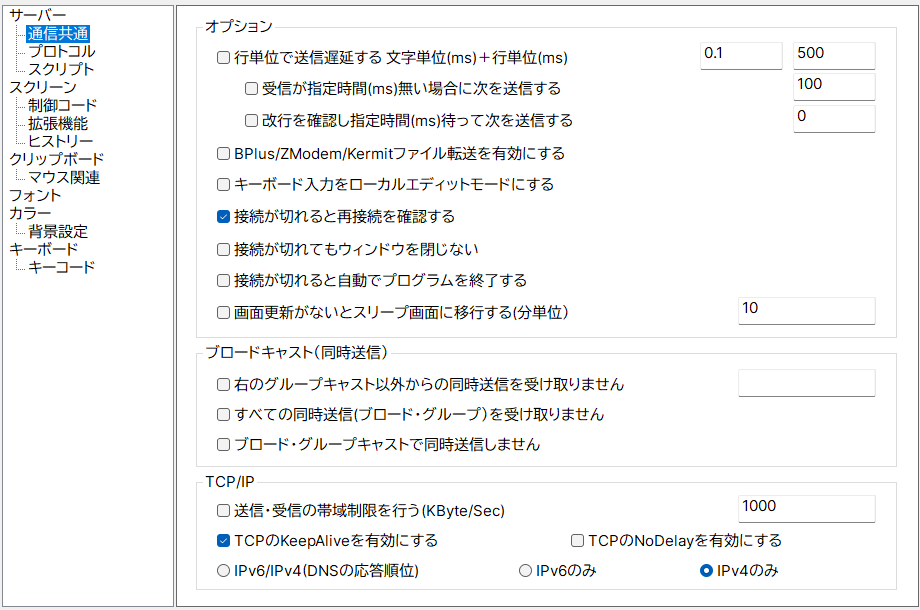Select the 制御コード tree entry
The width and height of the screenshot is (920, 610).
(62, 105)
